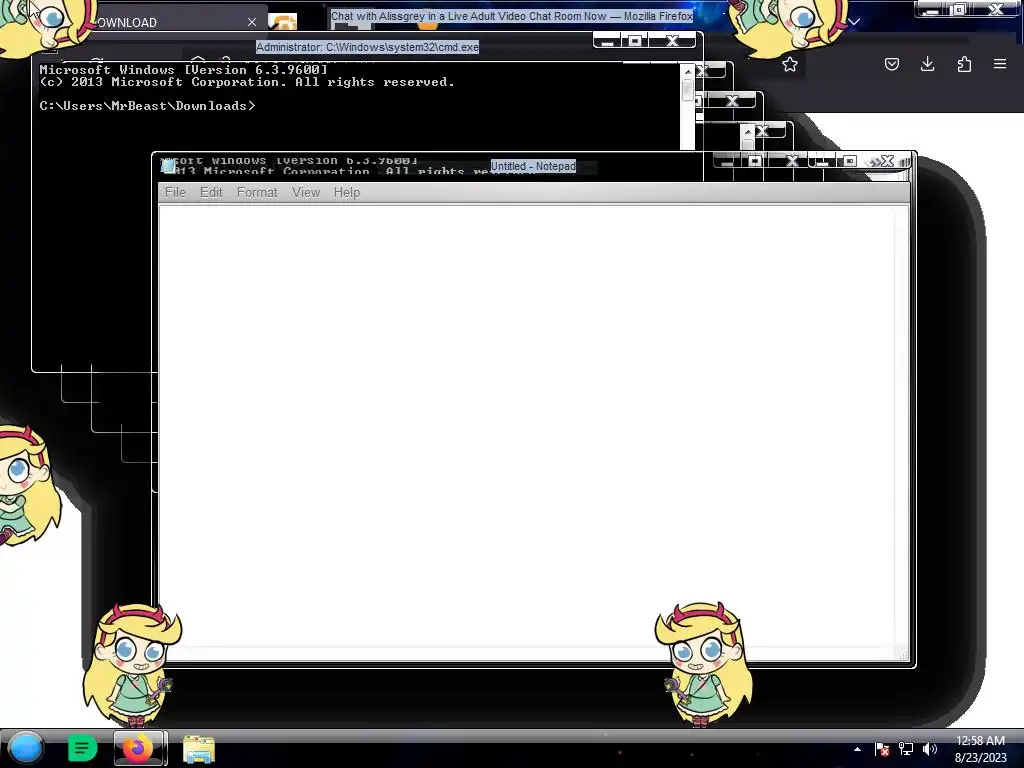
Task: Switch to Firefox from the taskbar
Action: [x=139, y=748]
